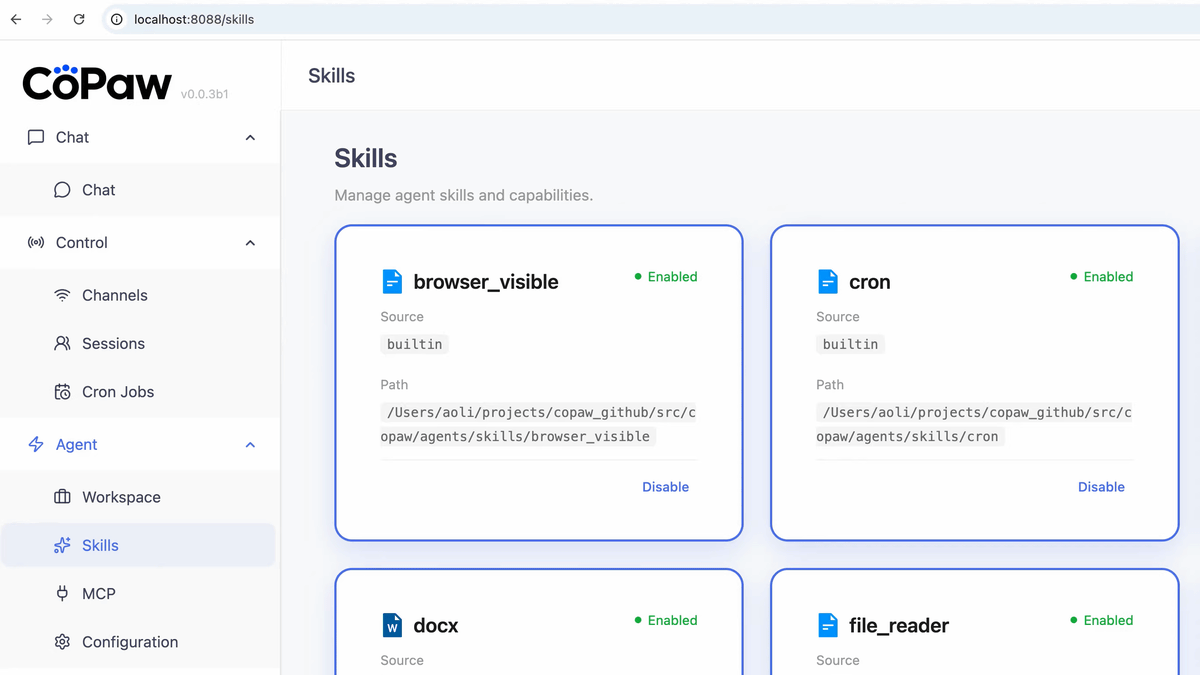Disable the browser_visible skill
Viewport: 1200px width, 675px height.
665,487
